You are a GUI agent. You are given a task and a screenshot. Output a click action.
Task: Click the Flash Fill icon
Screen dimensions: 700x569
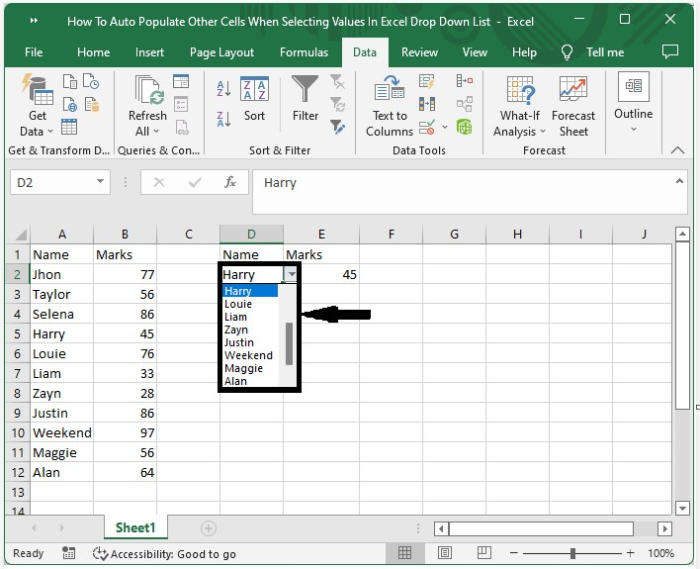(x=426, y=82)
